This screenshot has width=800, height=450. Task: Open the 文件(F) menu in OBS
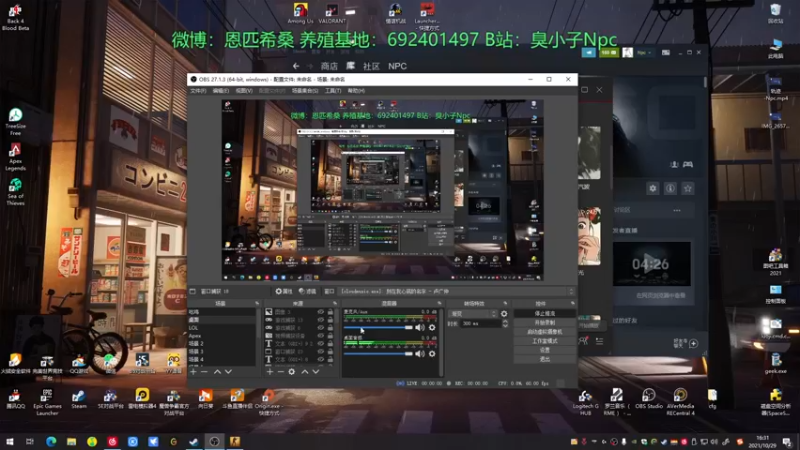[x=198, y=91]
